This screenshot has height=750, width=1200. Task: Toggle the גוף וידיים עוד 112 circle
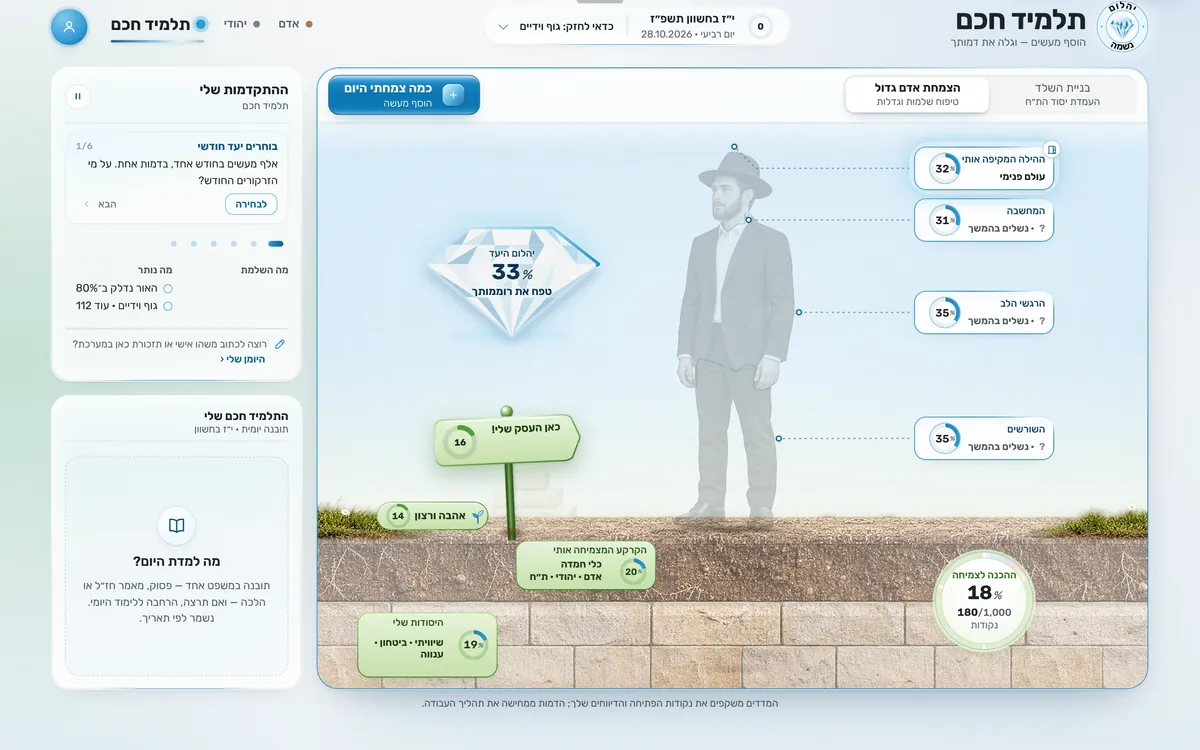pyautogui.click(x=167, y=306)
